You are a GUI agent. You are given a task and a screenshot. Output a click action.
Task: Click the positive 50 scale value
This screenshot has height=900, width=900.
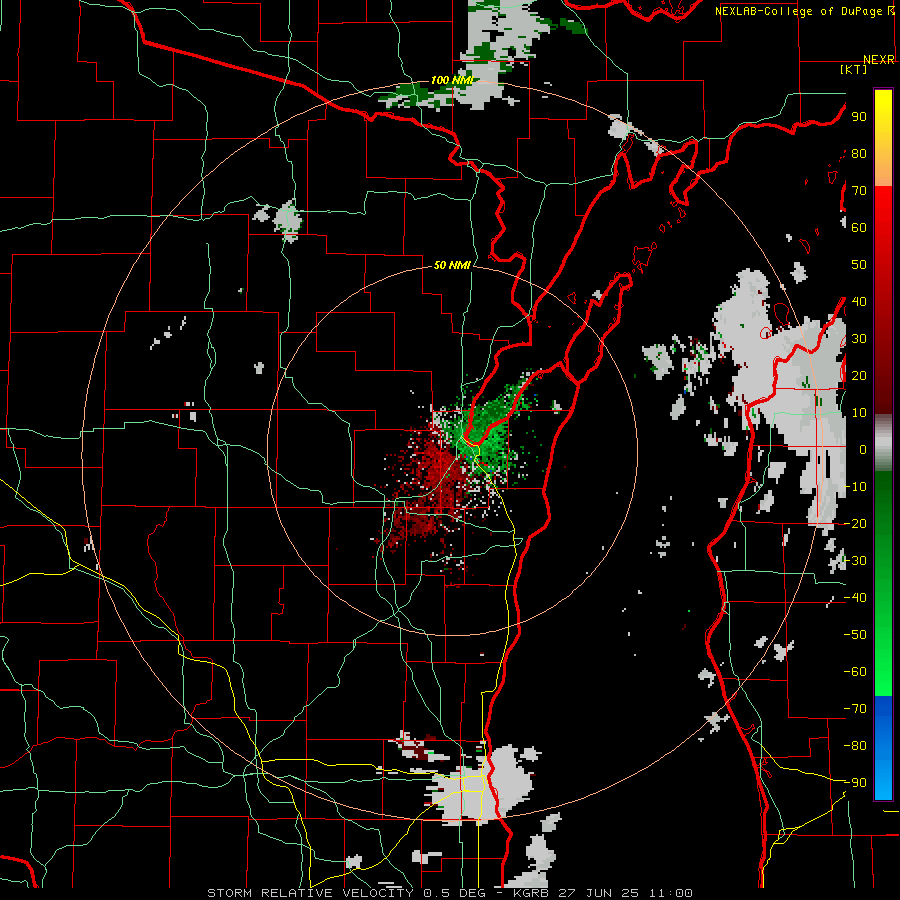coord(859,265)
